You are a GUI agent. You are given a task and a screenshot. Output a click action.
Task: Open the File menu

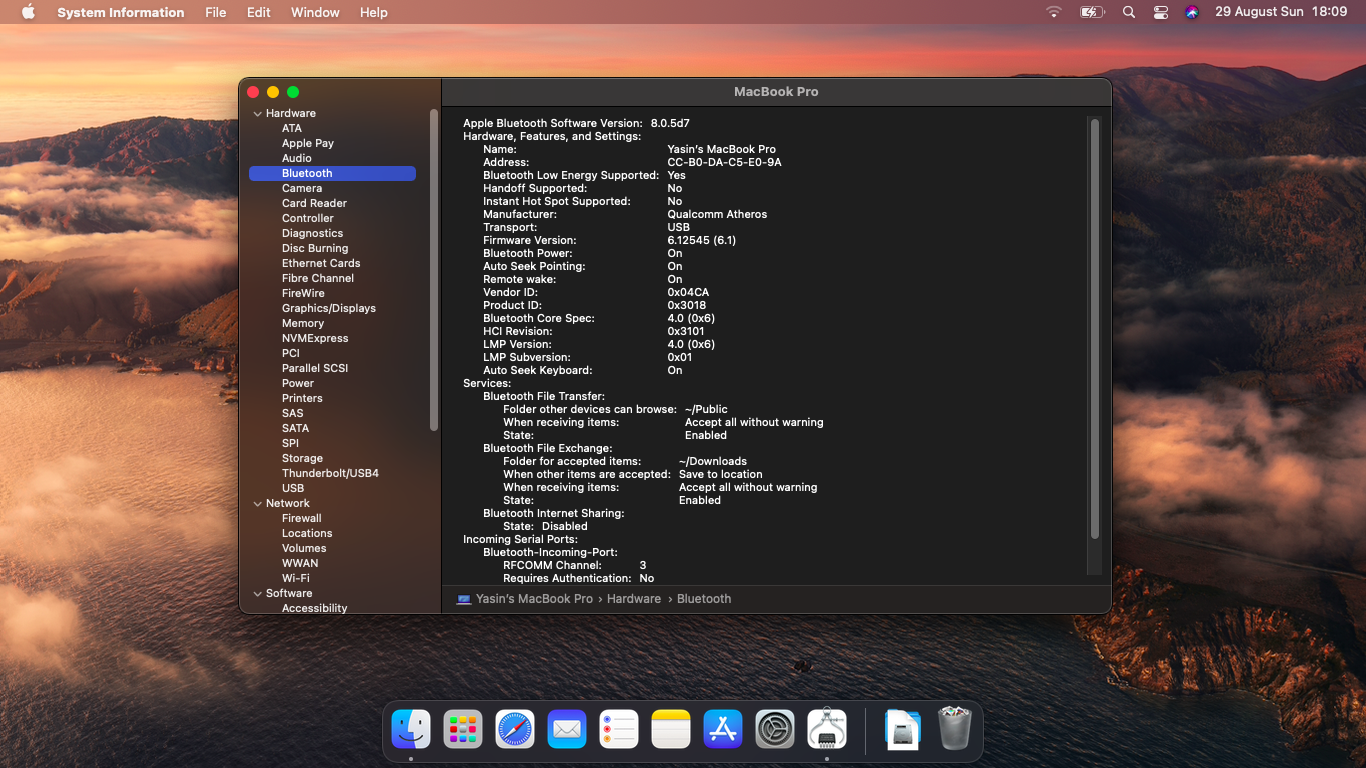coord(215,12)
